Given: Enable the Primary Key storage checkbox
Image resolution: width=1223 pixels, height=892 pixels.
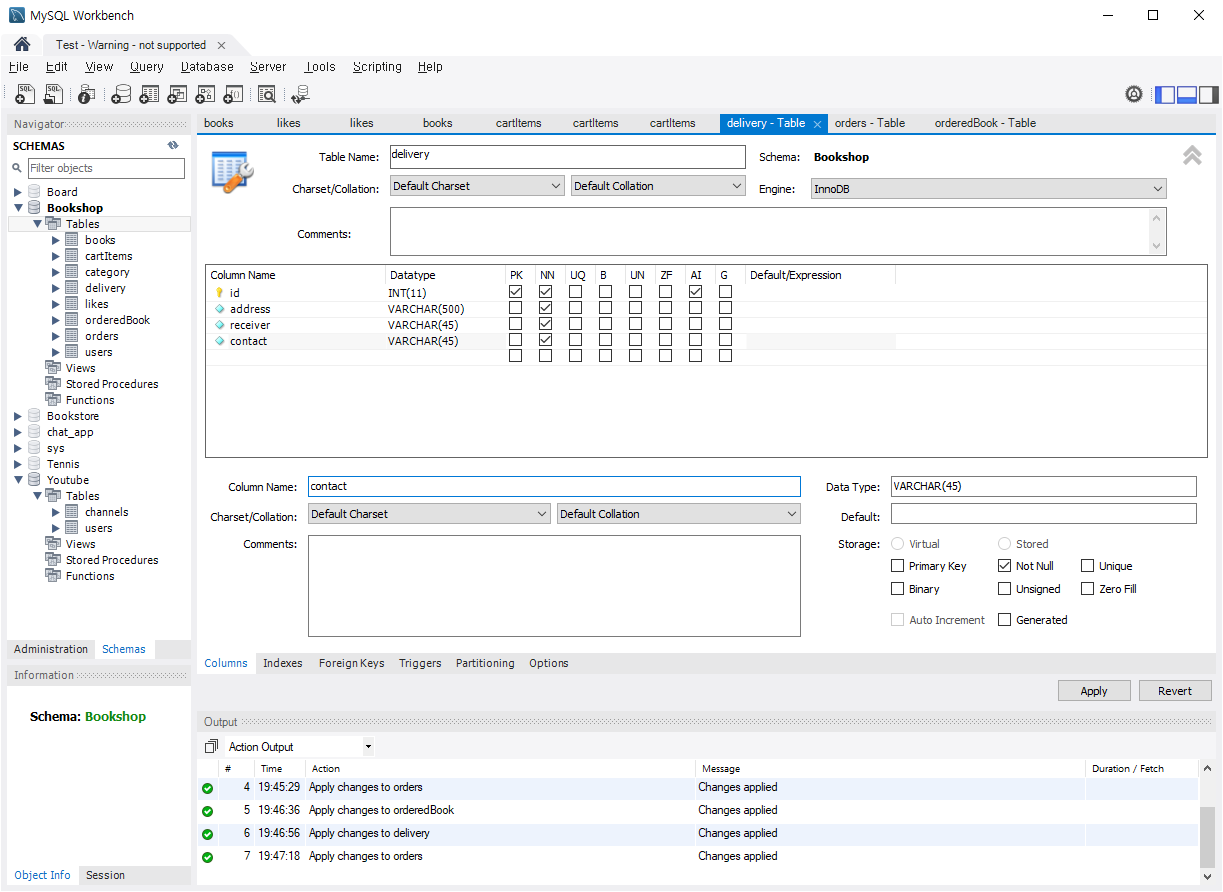Looking at the screenshot, I should (x=897, y=566).
